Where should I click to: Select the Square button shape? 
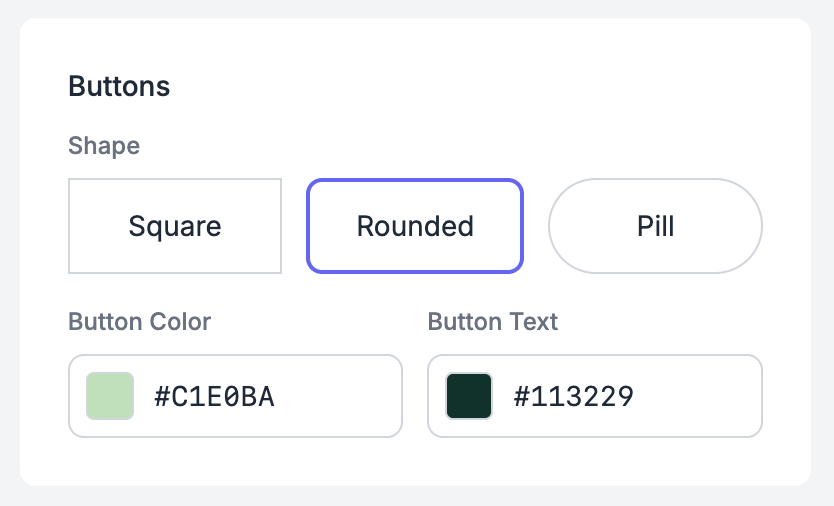click(175, 226)
